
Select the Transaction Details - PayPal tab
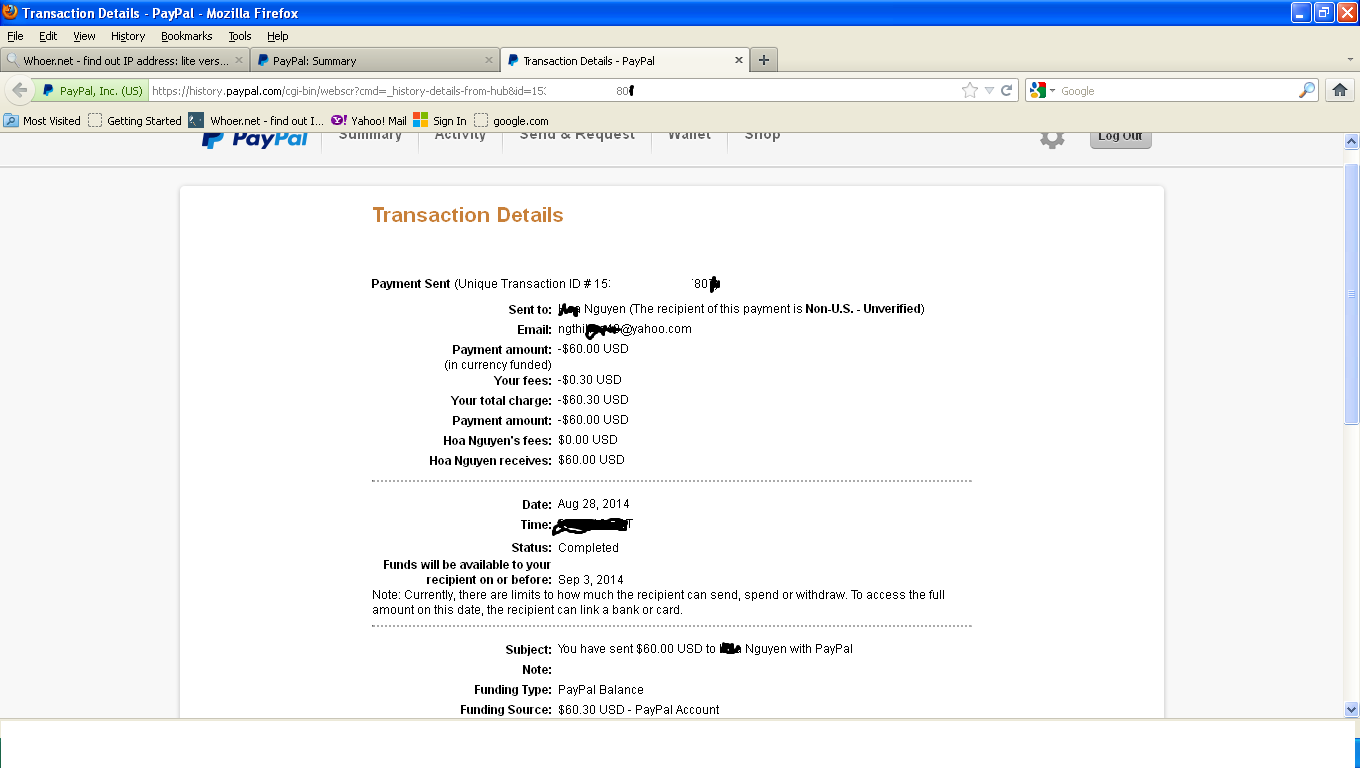click(625, 60)
